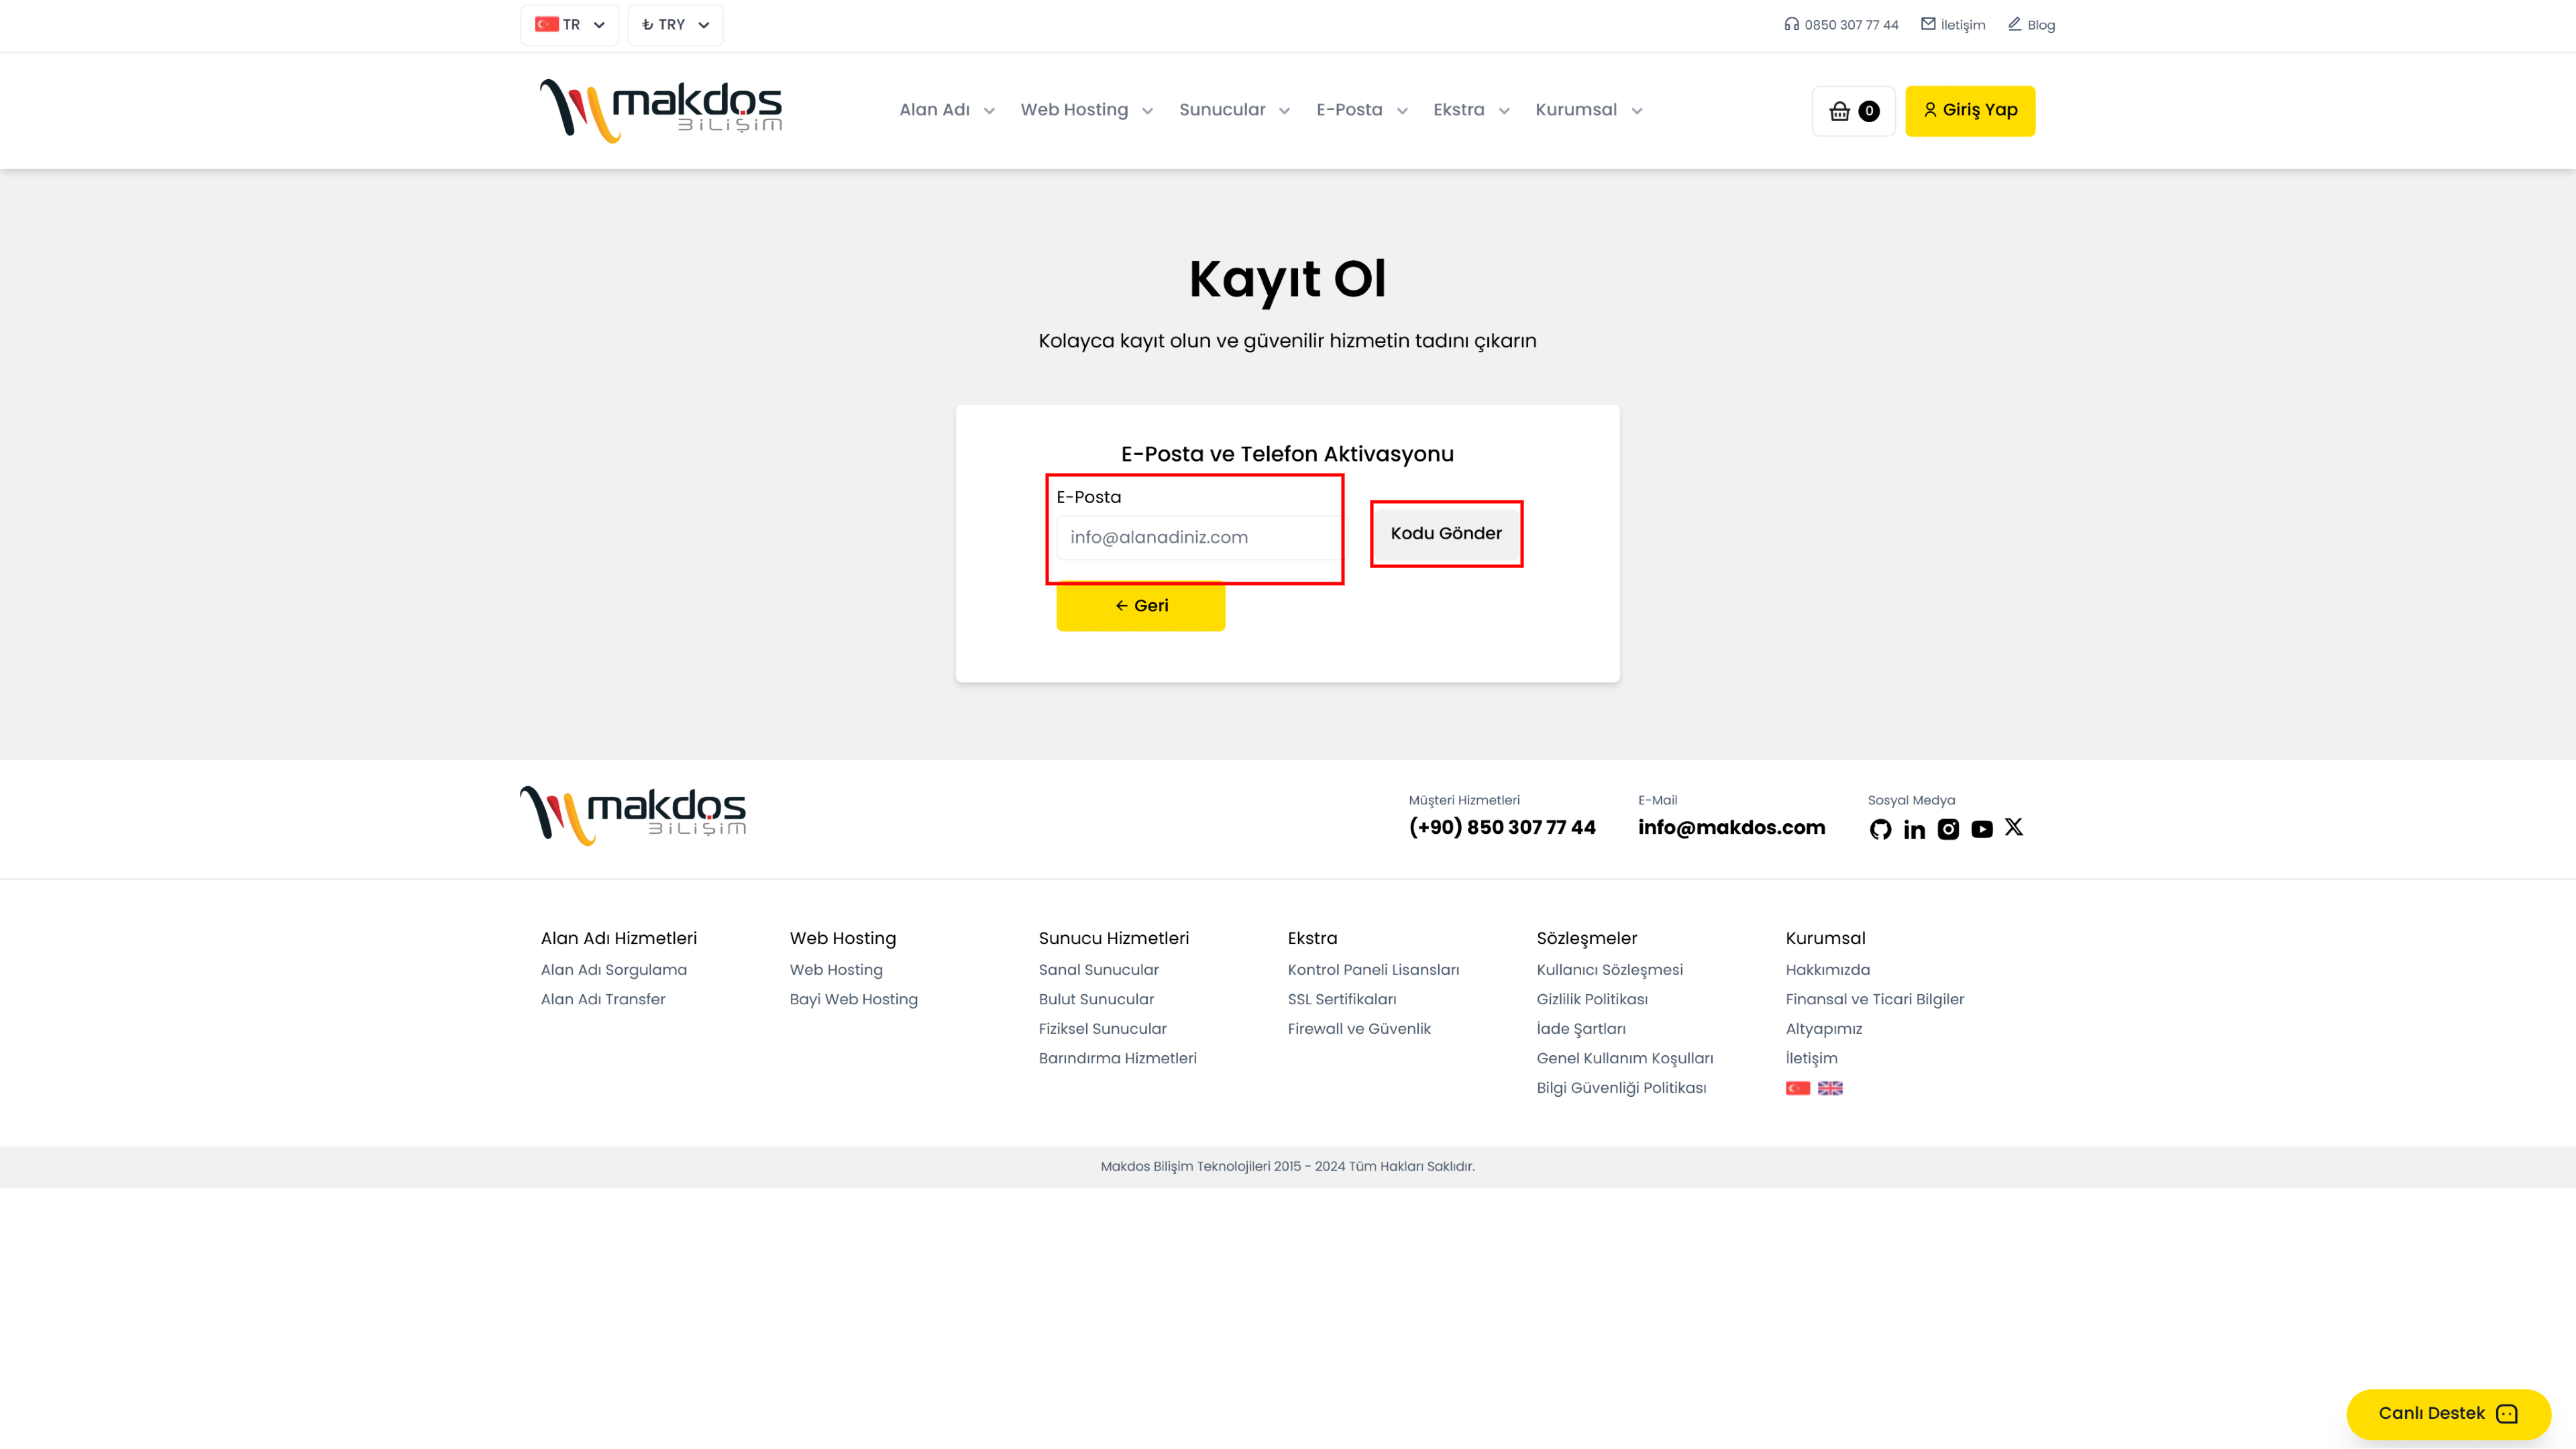
Task: Open Bulut Sunucular footer link
Action: [1096, 1000]
